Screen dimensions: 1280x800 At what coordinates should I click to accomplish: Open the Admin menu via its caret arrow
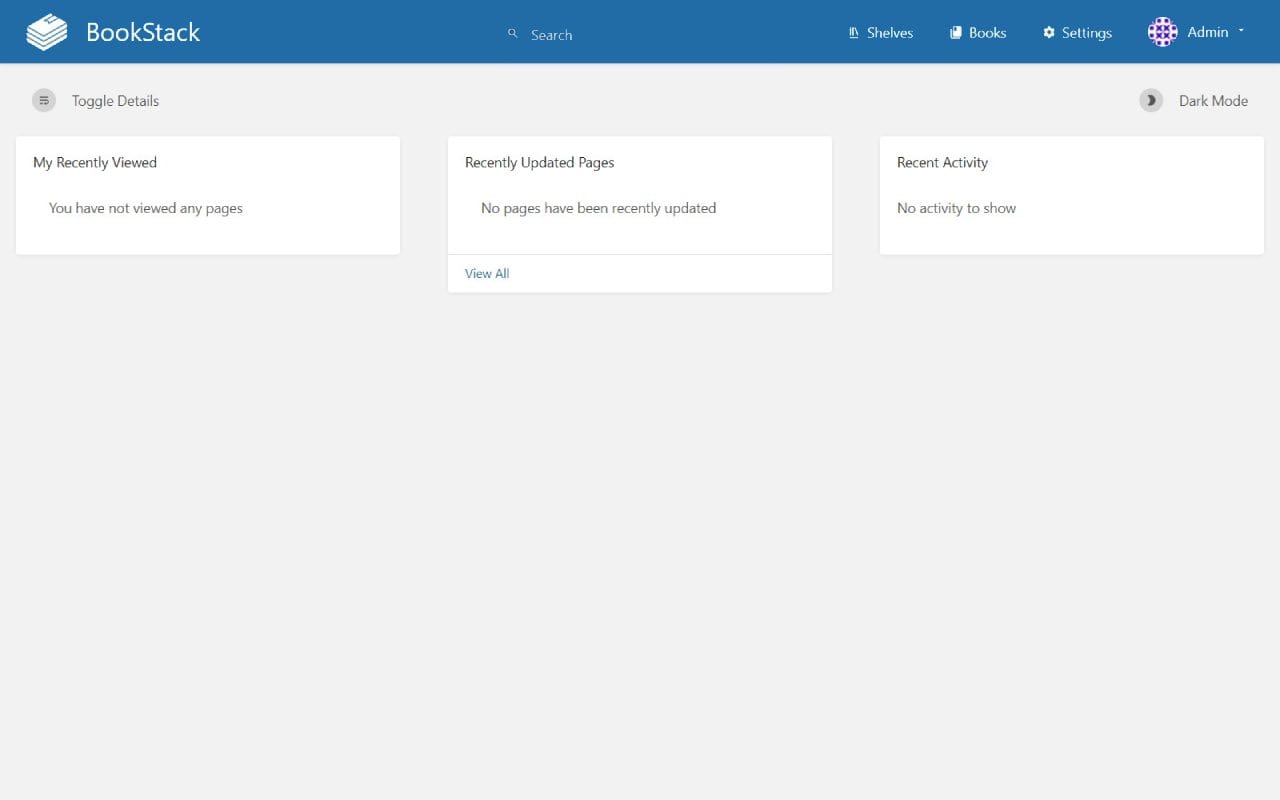(x=1240, y=31)
